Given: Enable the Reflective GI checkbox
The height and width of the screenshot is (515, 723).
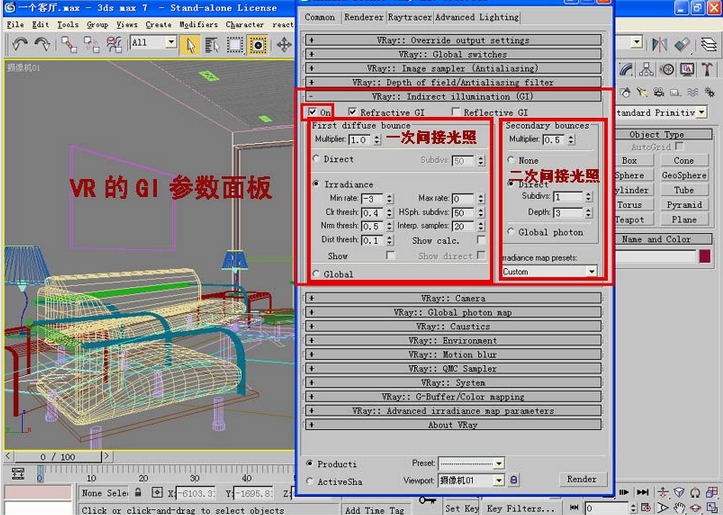Looking at the screenshot, I should click(x=456, y=112).
